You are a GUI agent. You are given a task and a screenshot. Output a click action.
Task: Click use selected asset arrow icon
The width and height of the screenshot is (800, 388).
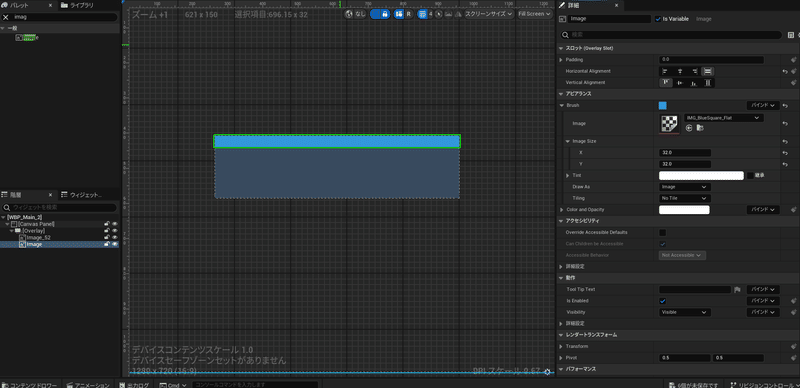click(x=689, y=128)
